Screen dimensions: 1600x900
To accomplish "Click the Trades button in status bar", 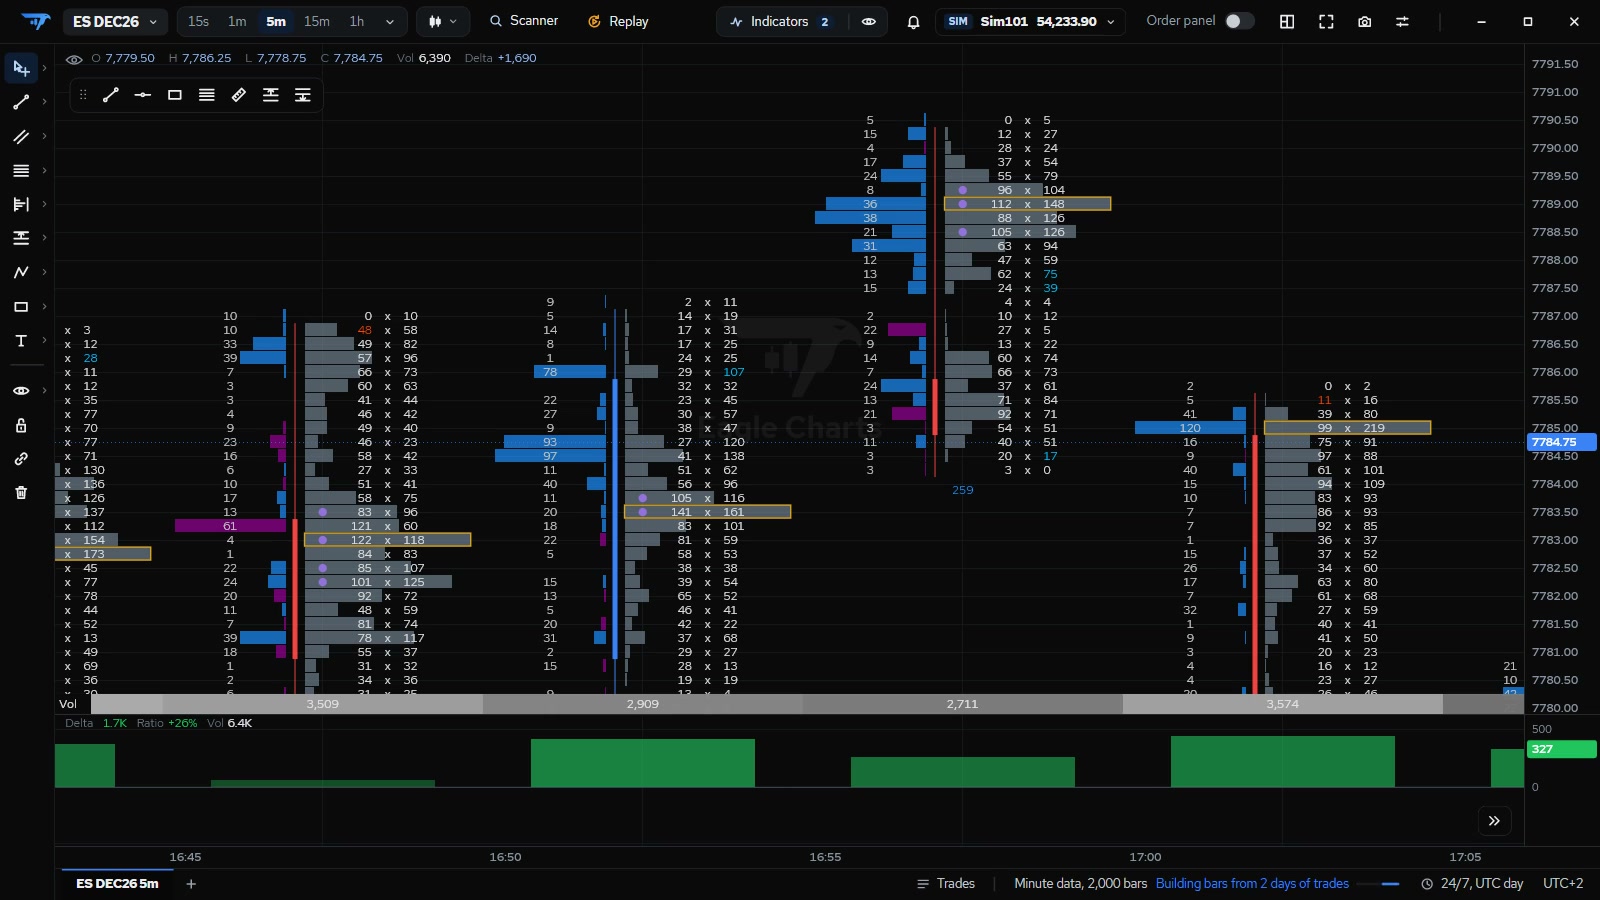I will tap(946, 884).
